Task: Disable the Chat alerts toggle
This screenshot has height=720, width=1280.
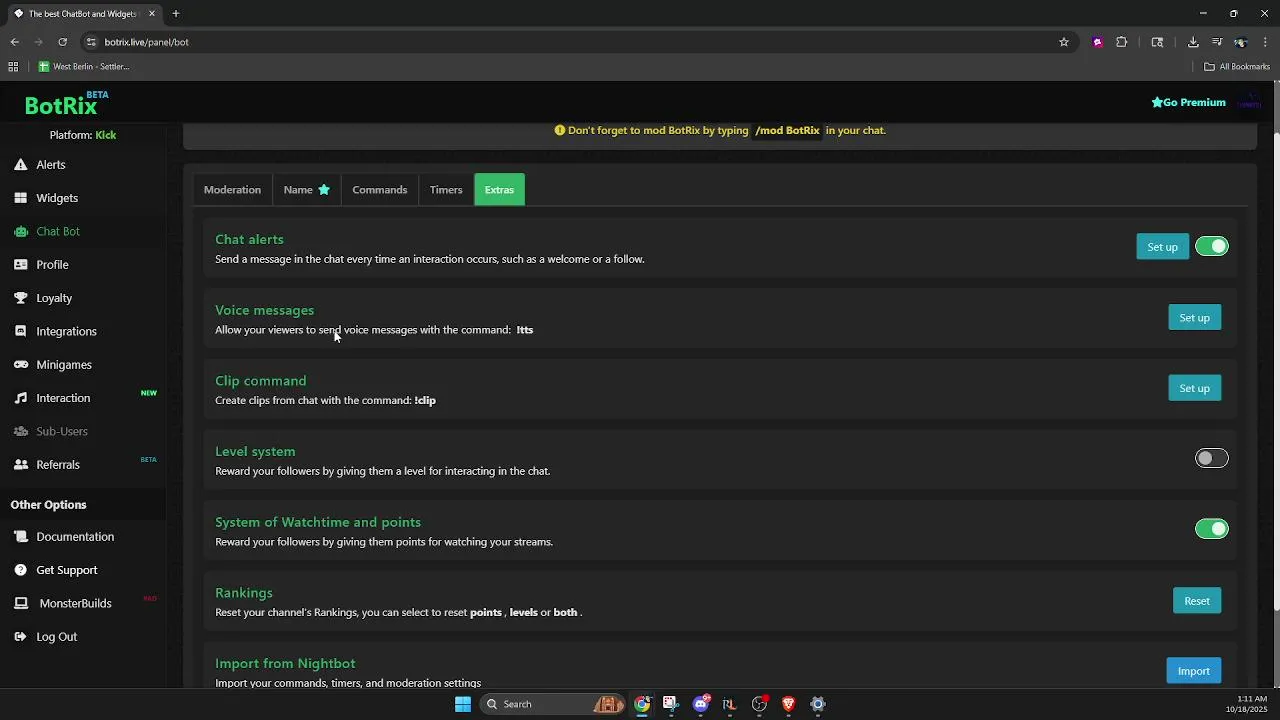Action: (x=1212, y=247)
